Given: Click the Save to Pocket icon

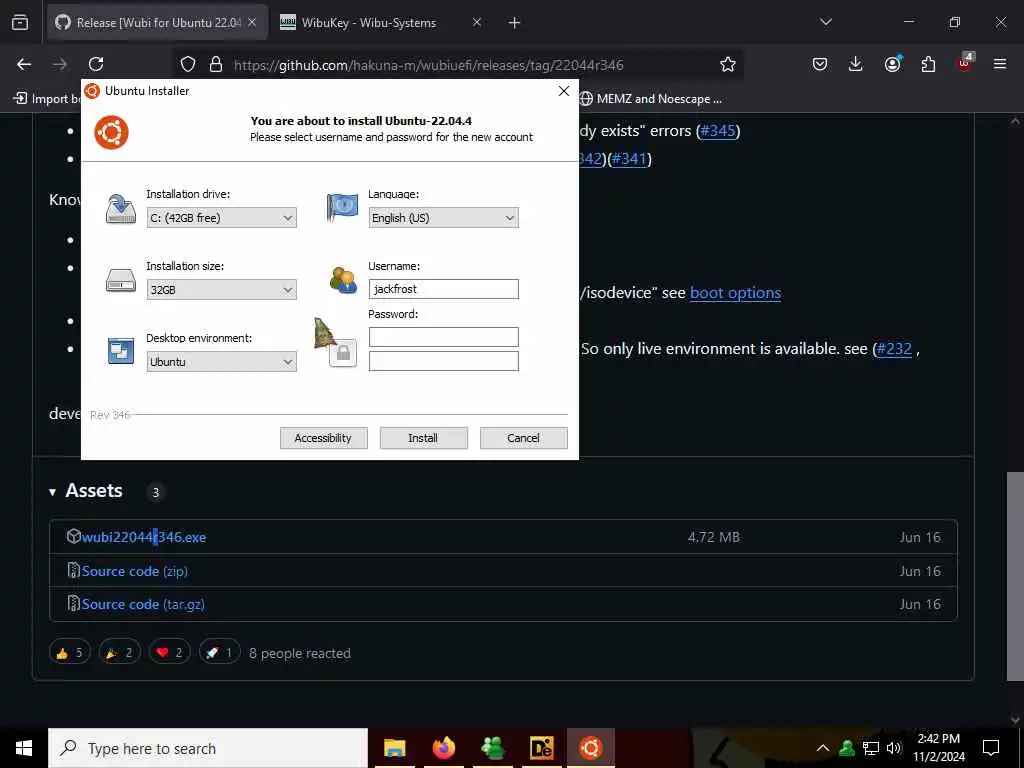Looking at the screenshot, I should pos(820,64).
